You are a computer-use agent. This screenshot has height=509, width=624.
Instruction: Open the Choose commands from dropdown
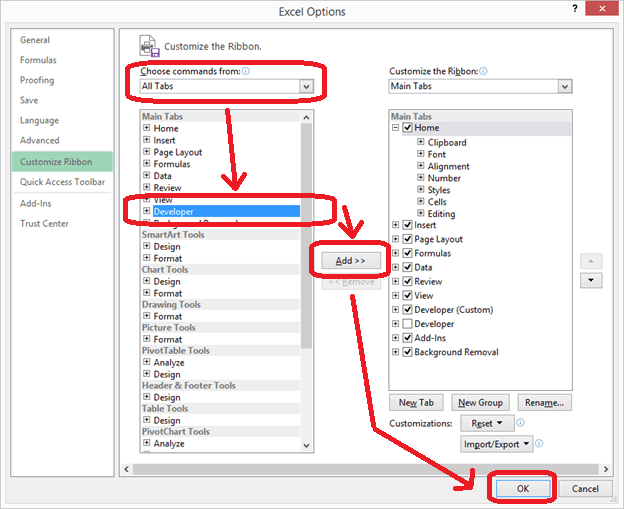pos(306,86)
